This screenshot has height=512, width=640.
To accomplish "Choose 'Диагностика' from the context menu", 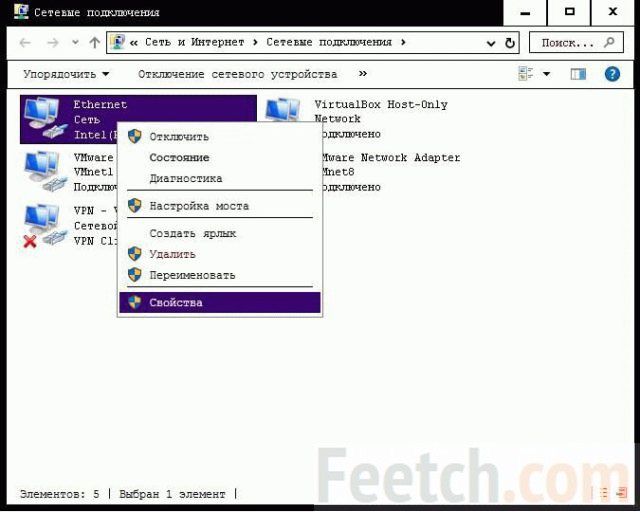I will tap(220, 178).
